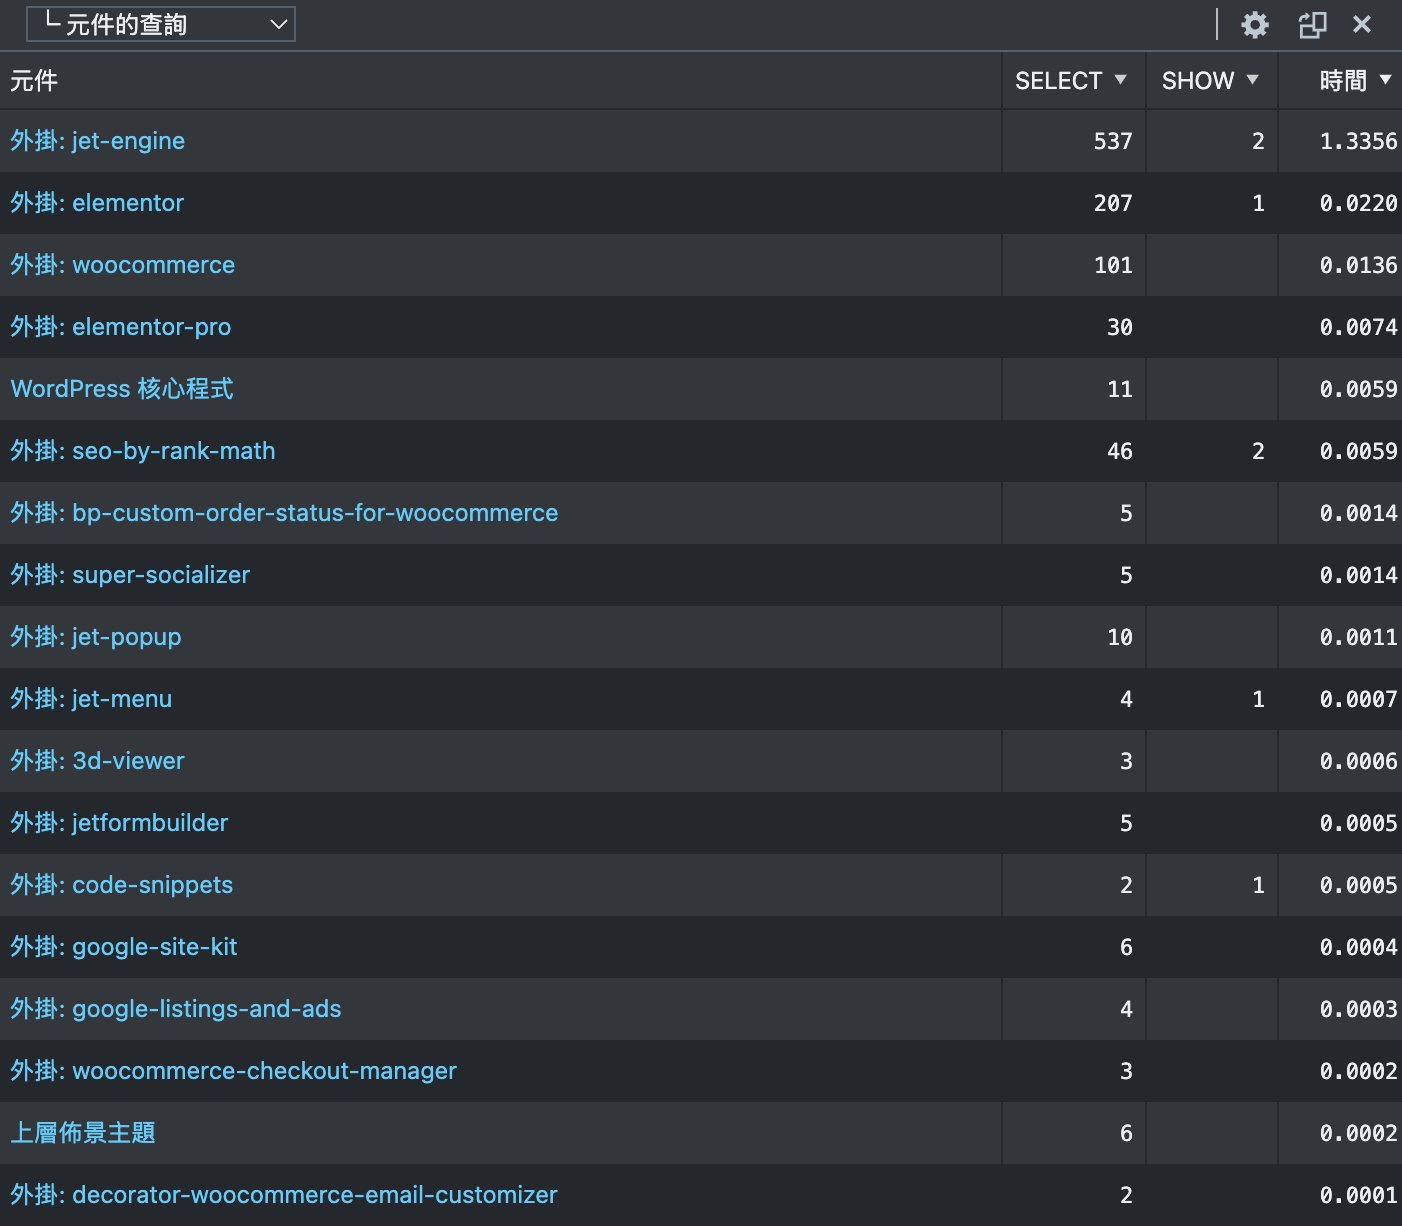The height and width of the screenshot is (1226, 1402).
Task: Click the 元件 column header
Action: point(34,81)
